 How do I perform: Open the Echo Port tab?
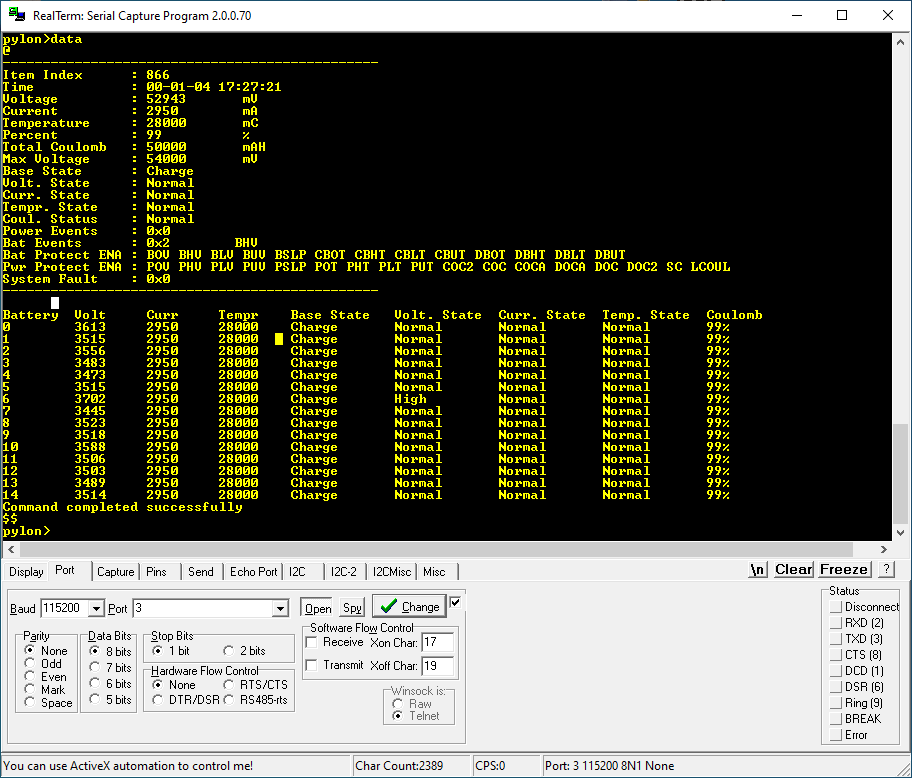253,571
